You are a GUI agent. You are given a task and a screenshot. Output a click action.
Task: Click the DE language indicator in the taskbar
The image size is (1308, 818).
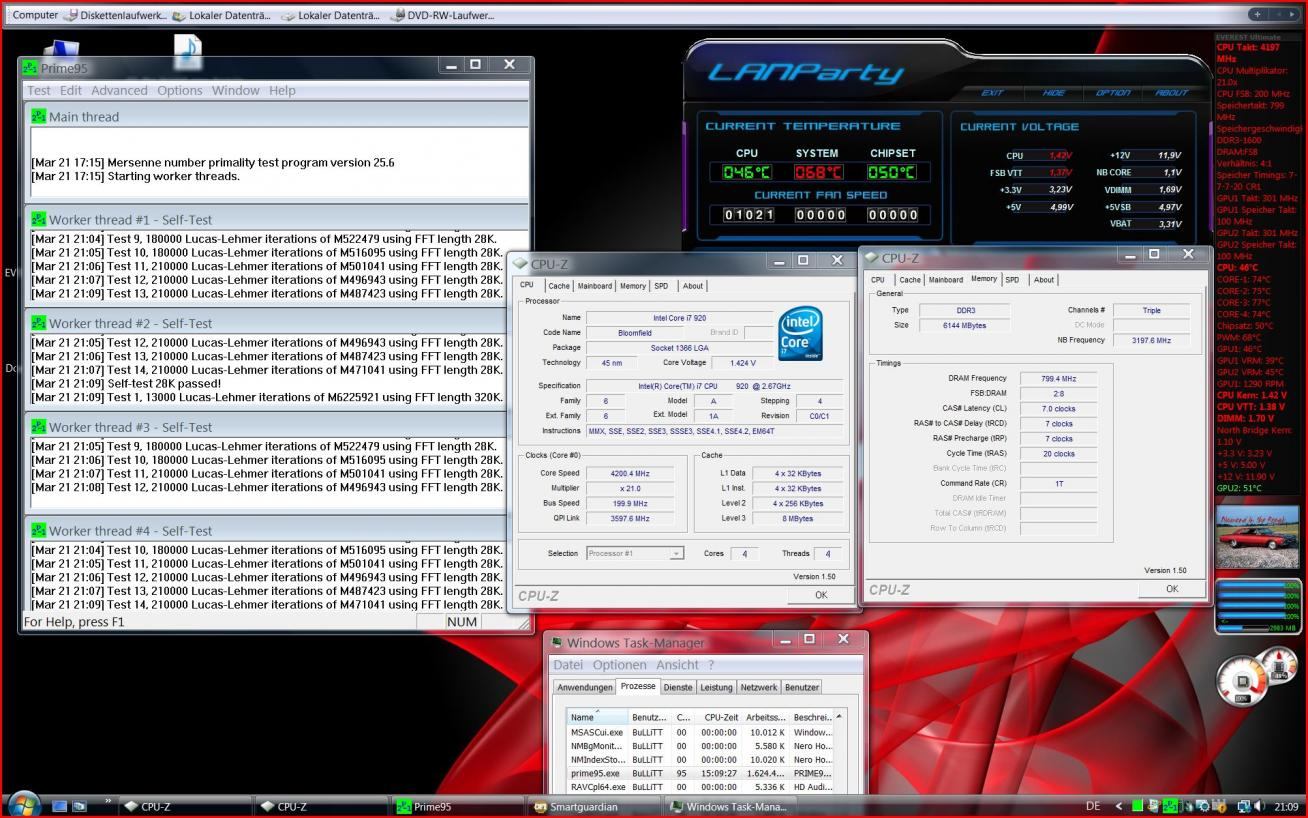click(1093, 806)
